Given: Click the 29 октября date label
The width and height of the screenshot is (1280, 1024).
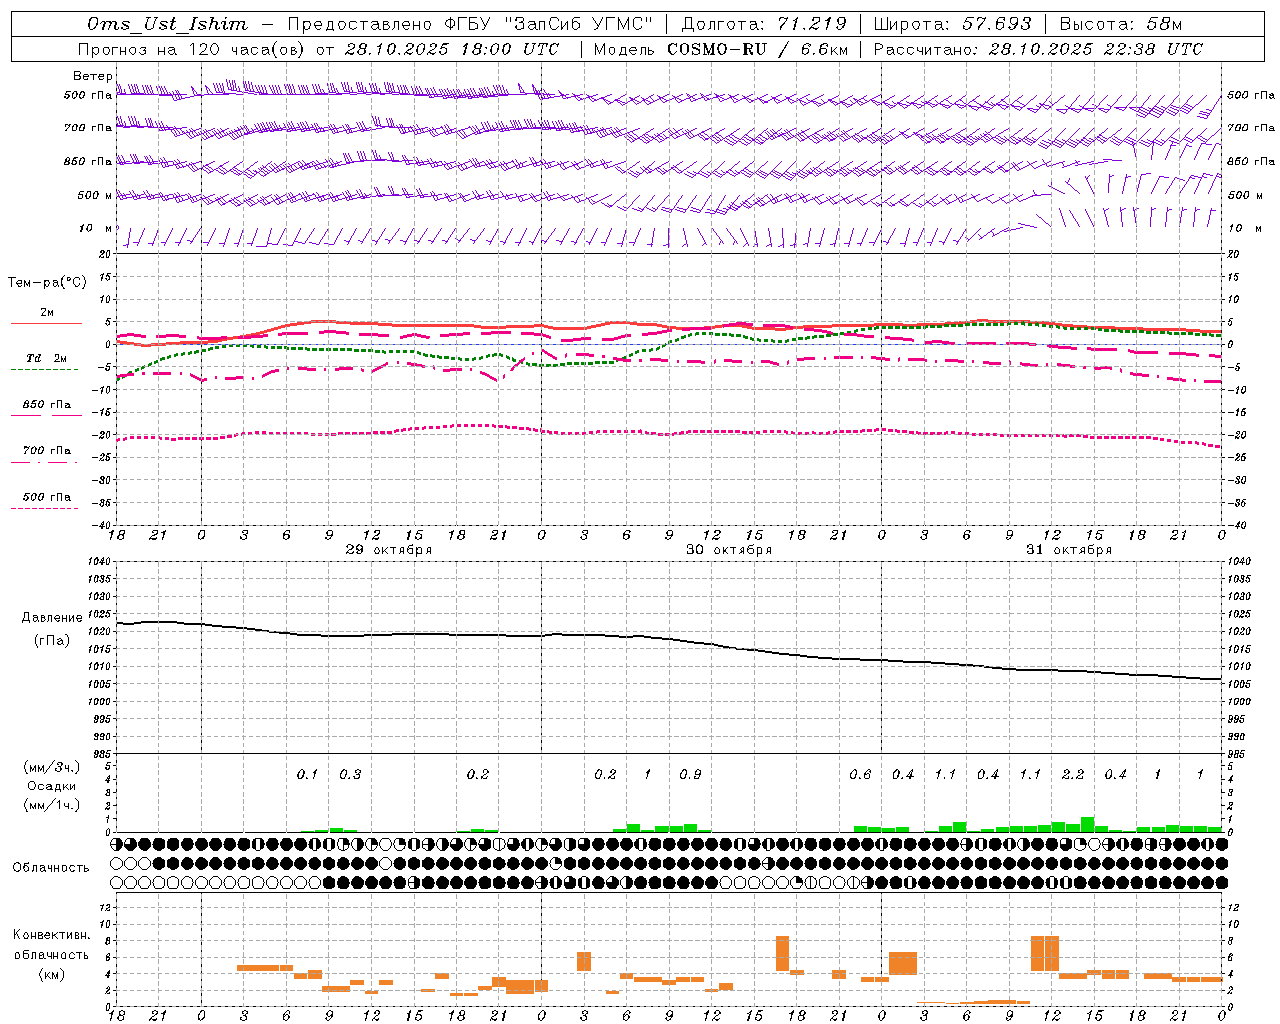Looking at the screenshot, I should point(388,549).
